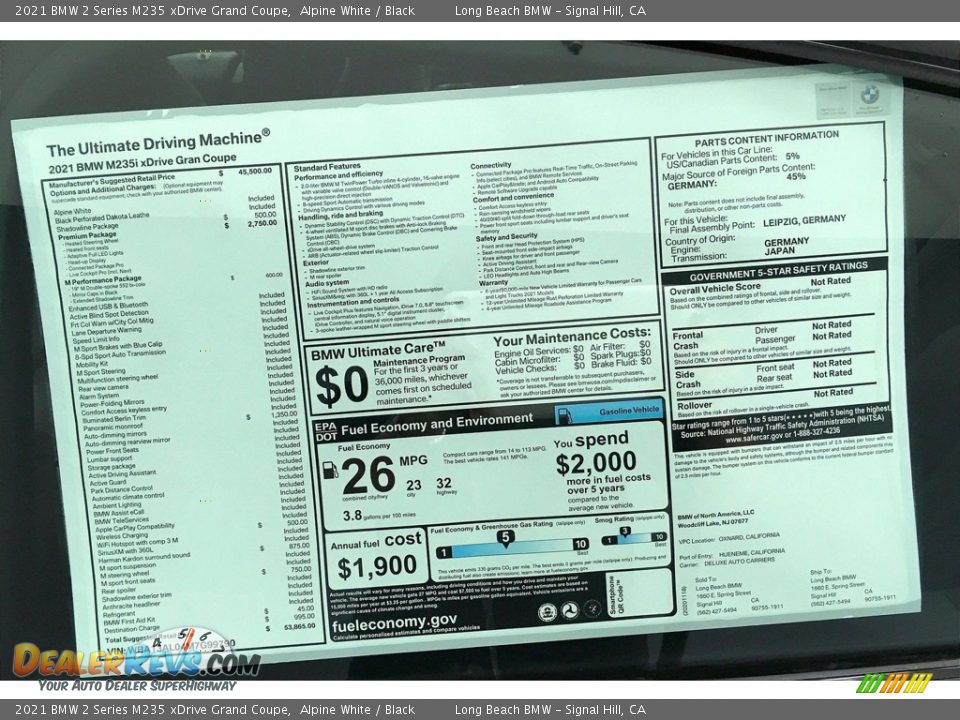Viewport: 960px width, 720px height.
Task: Click the "Warranty" subheading
Action: [x=493, y=283]
